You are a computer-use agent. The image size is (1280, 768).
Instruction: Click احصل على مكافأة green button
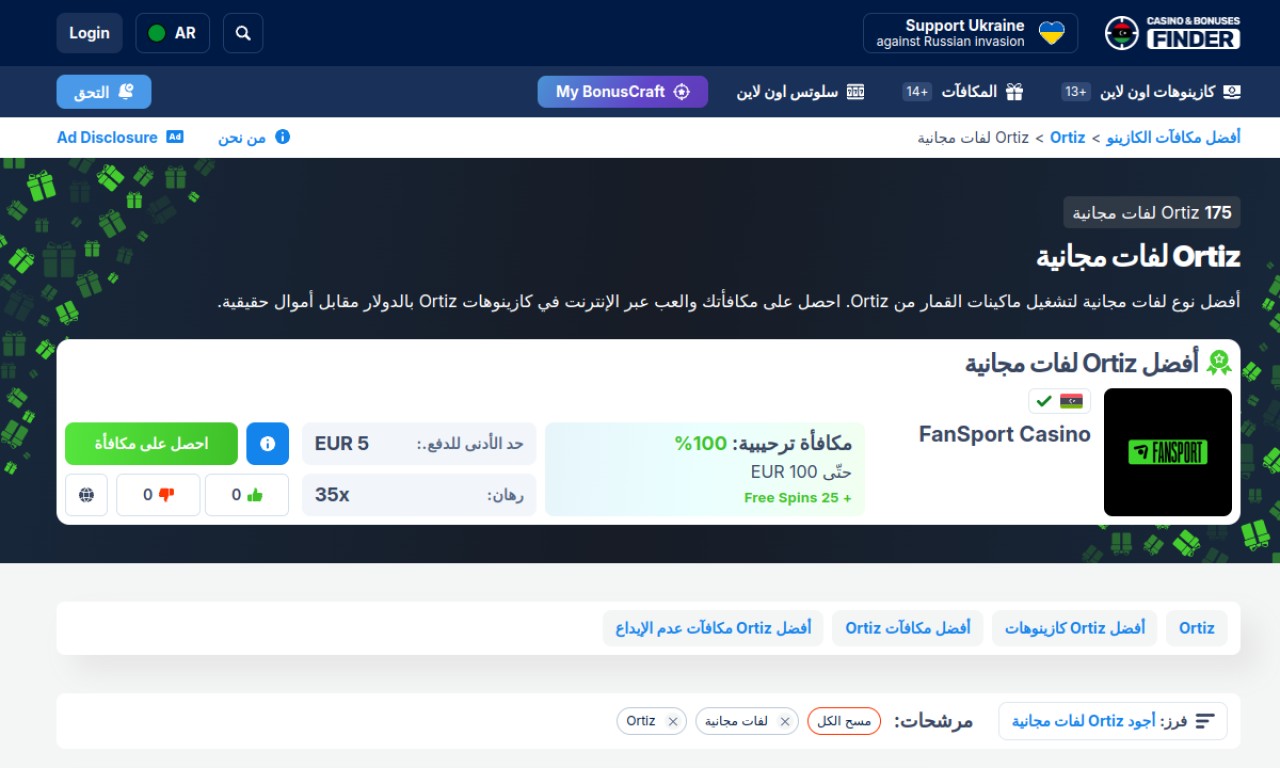click(x=152, y=444)
